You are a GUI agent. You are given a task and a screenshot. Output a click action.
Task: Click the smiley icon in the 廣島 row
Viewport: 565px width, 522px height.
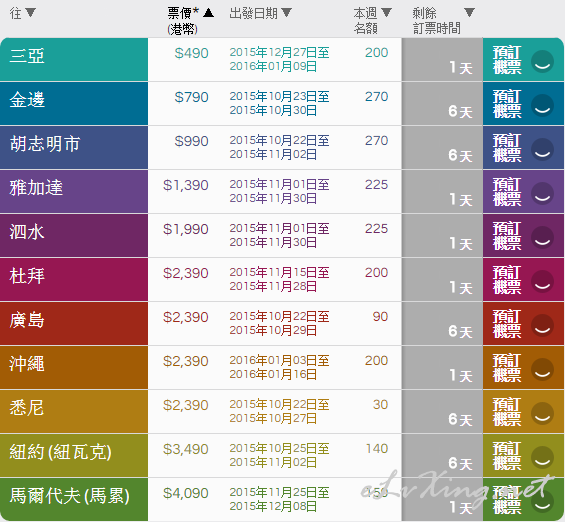pos(542,326)
